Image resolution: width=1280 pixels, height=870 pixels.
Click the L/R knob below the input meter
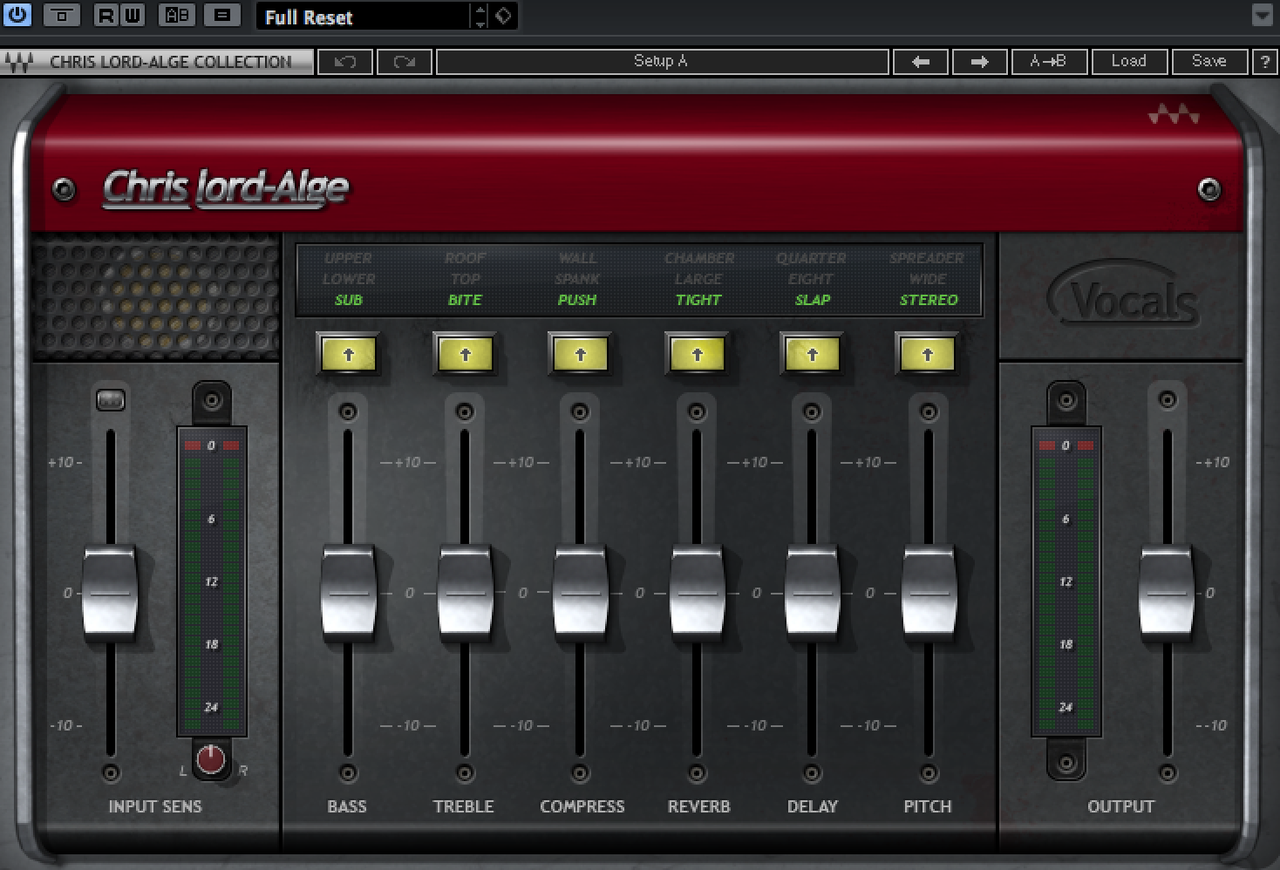pos(211,760)
